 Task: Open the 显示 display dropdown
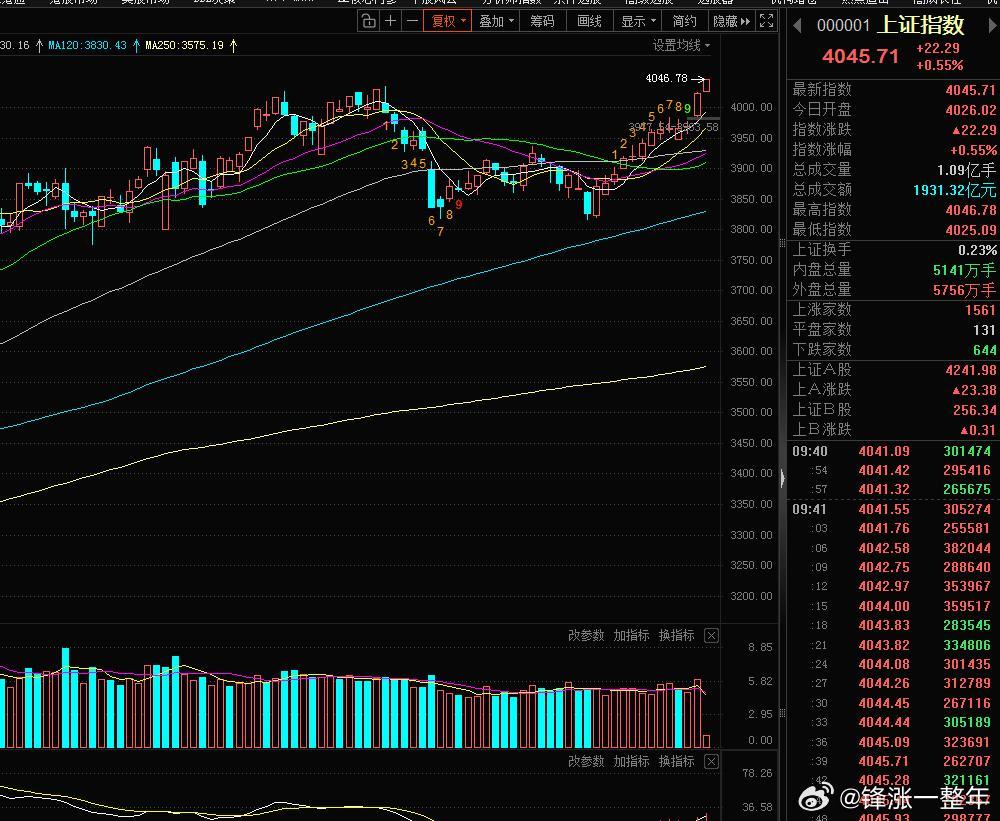638,21
